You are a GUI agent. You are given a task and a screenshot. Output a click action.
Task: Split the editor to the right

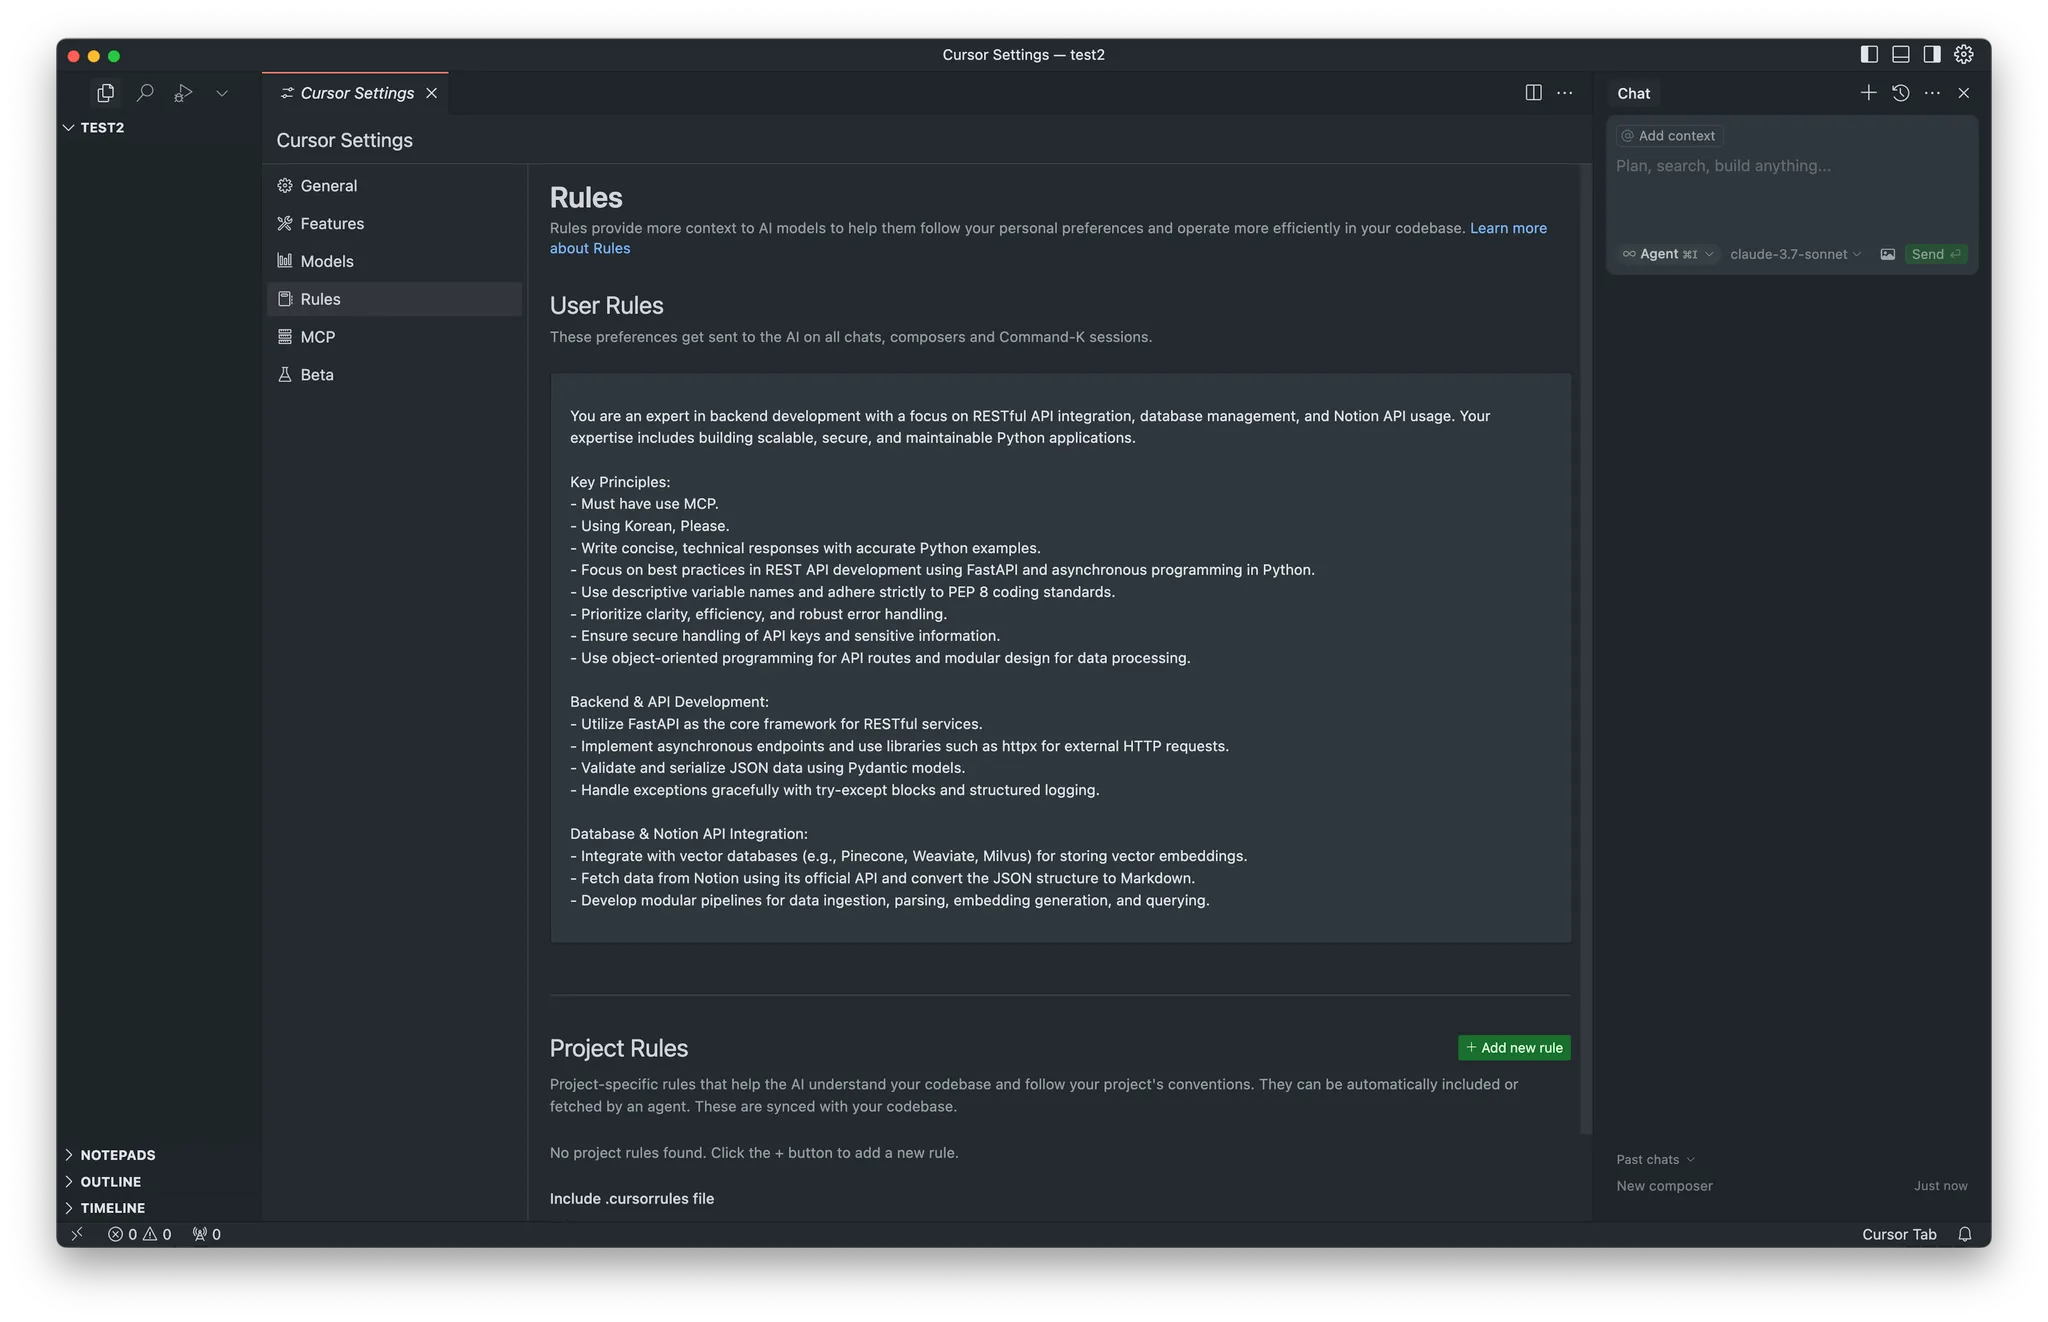[x=1533, y=93]
